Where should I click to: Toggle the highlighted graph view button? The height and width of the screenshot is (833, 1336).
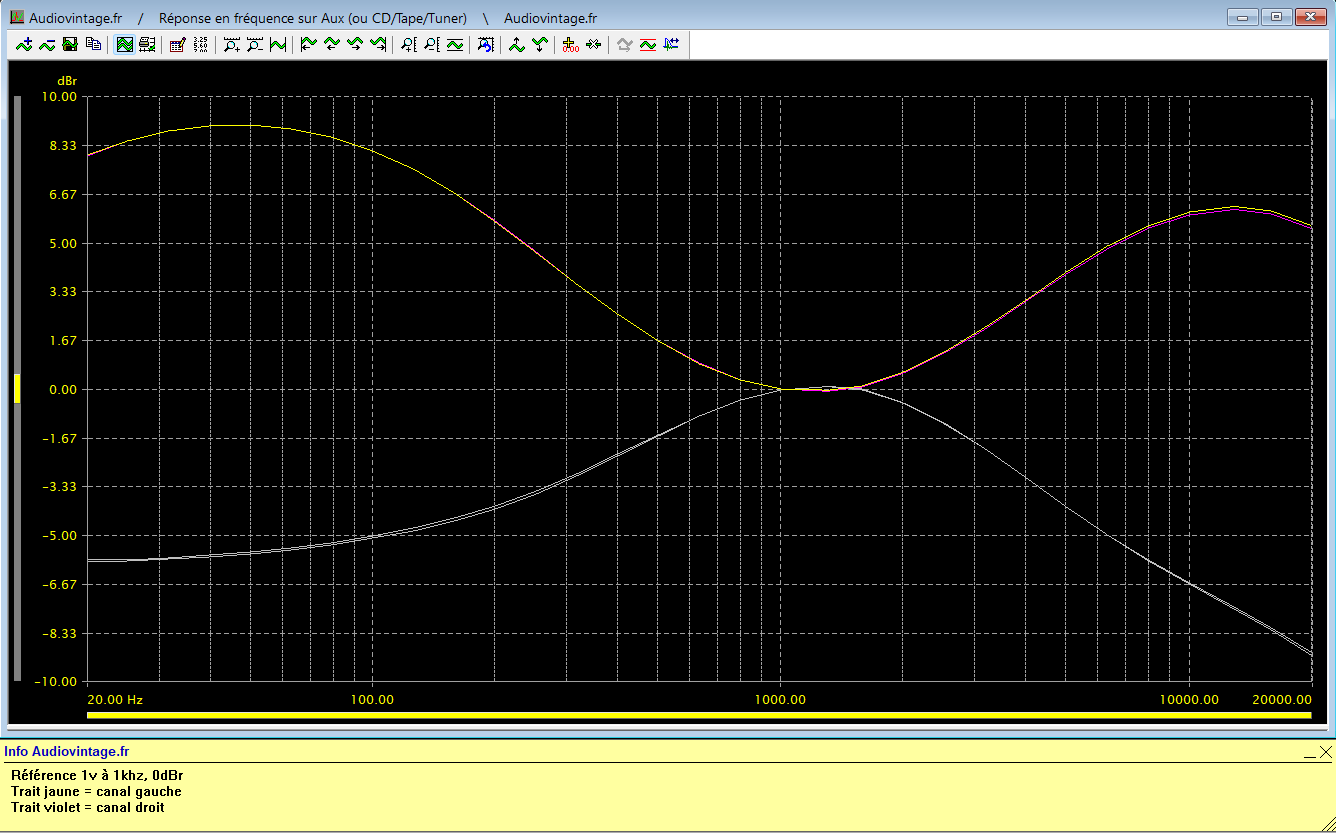[x=125, y=44]
